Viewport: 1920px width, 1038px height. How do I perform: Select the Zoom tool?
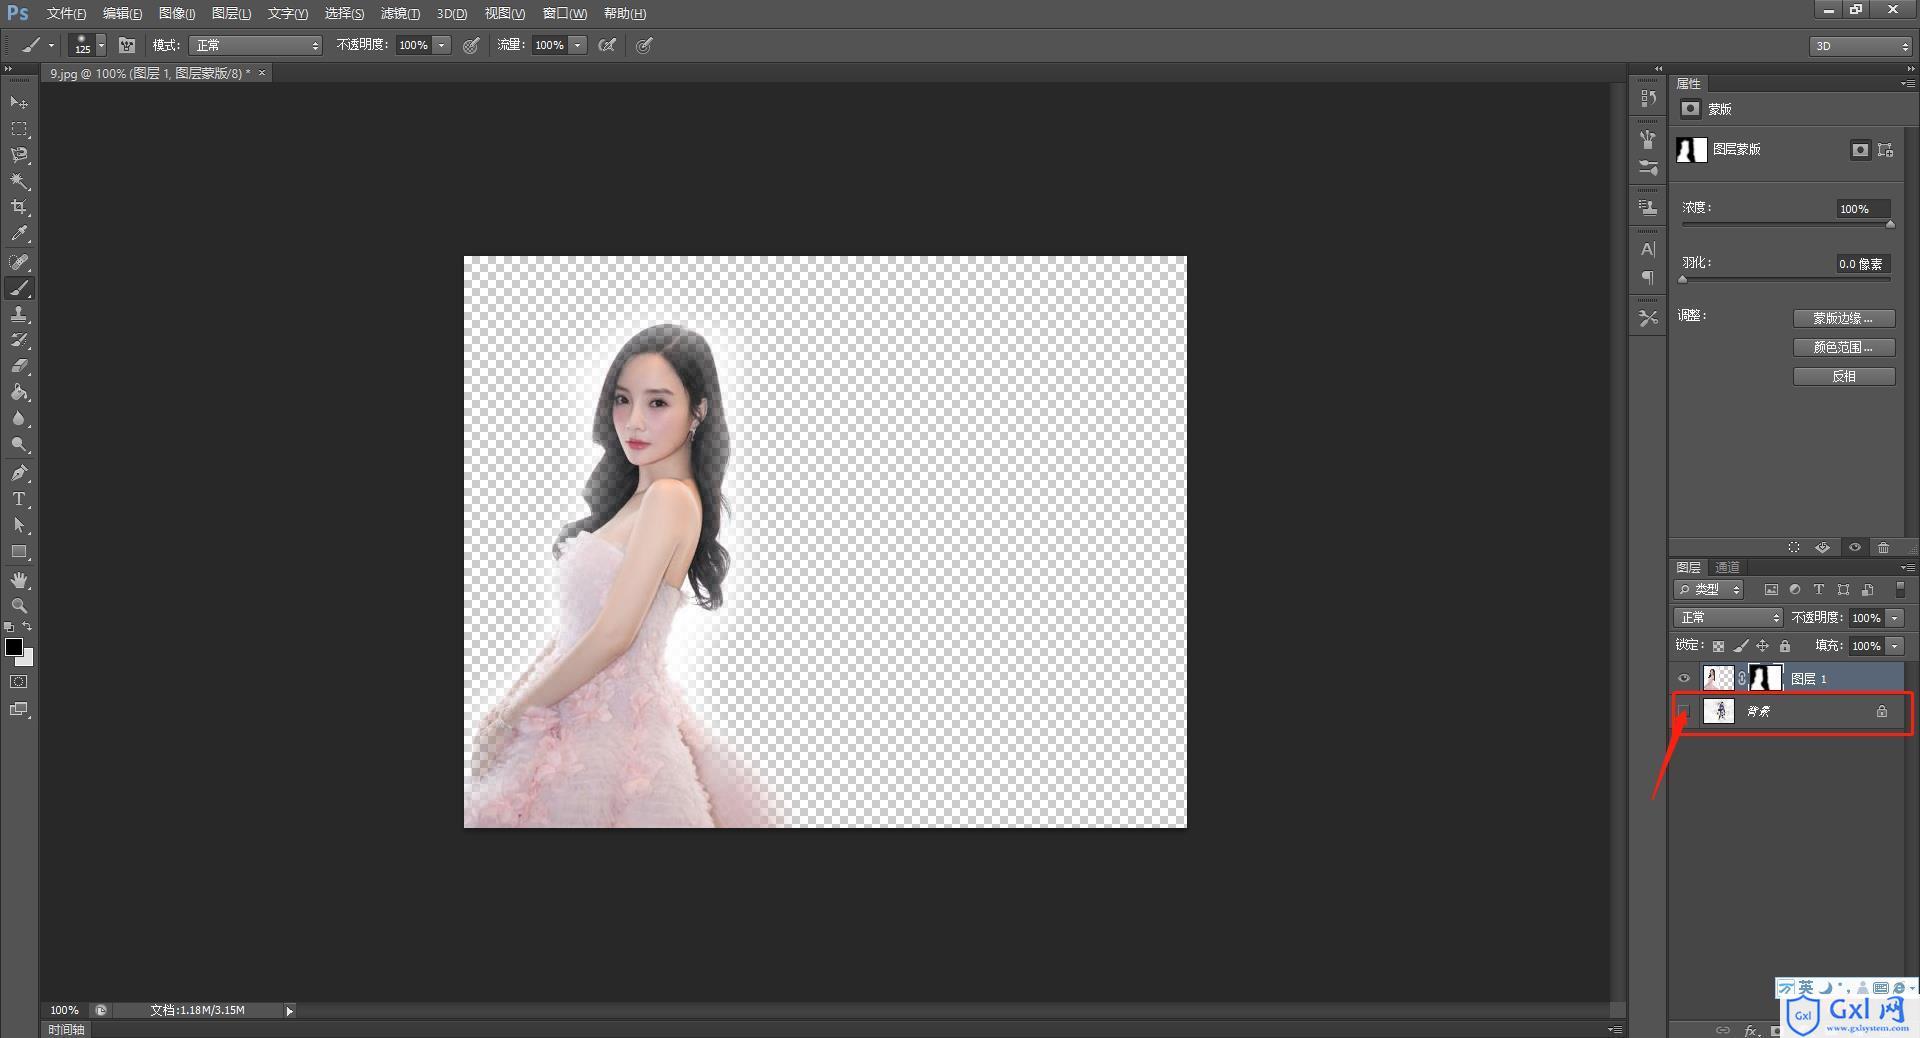pyautogui.click(x=19, y=606)
